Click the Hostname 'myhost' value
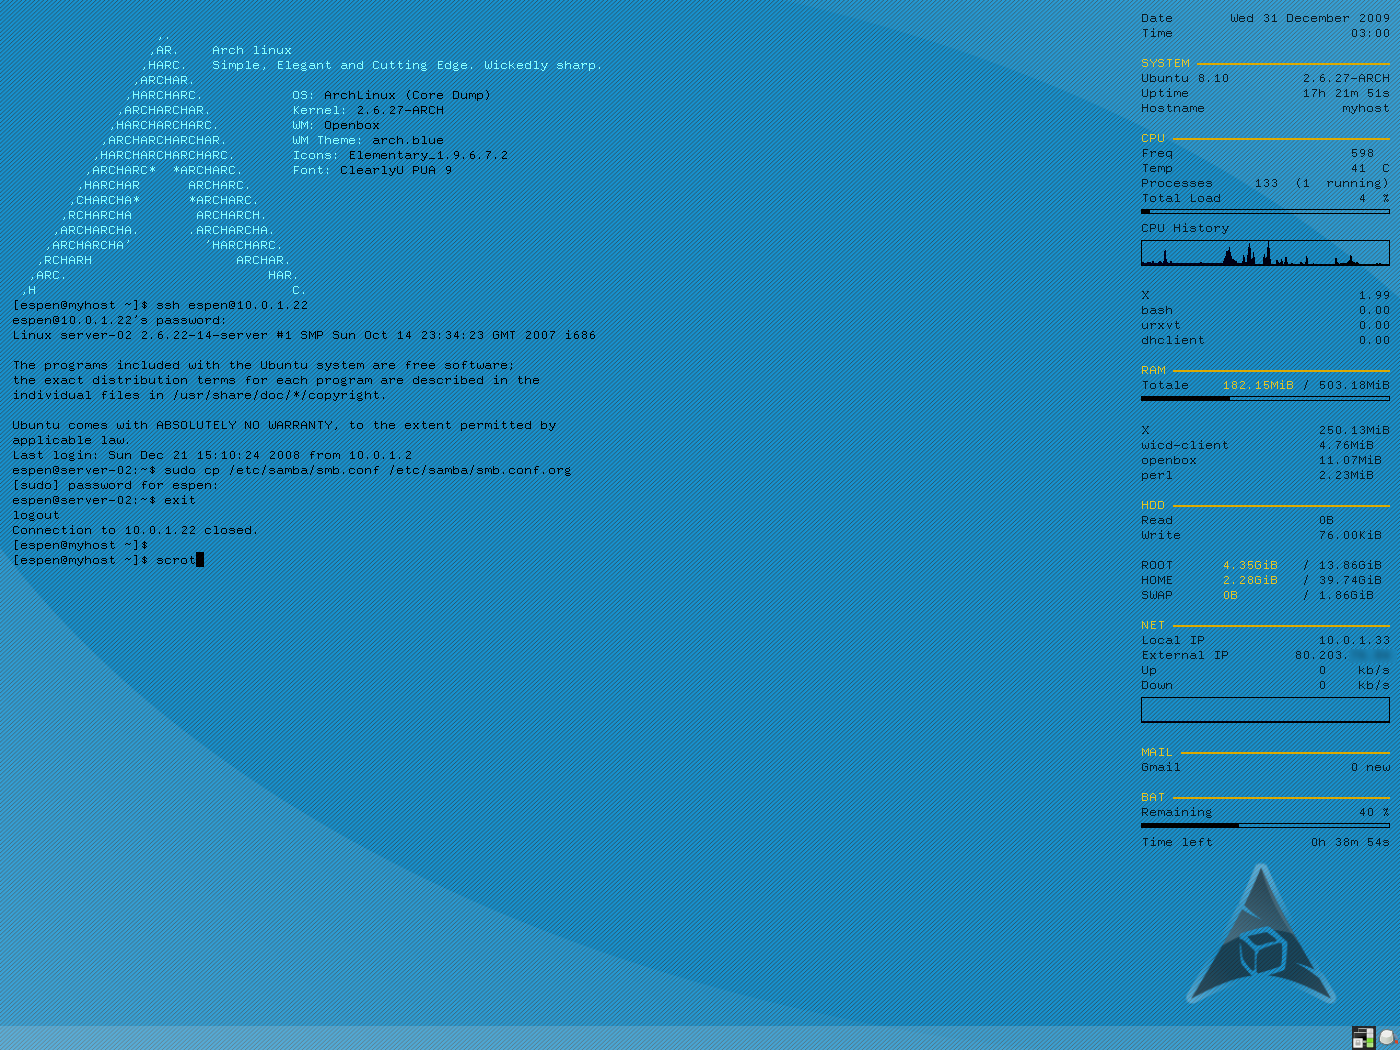This screenshot has width=1400, height=1050. point(1366,108)
